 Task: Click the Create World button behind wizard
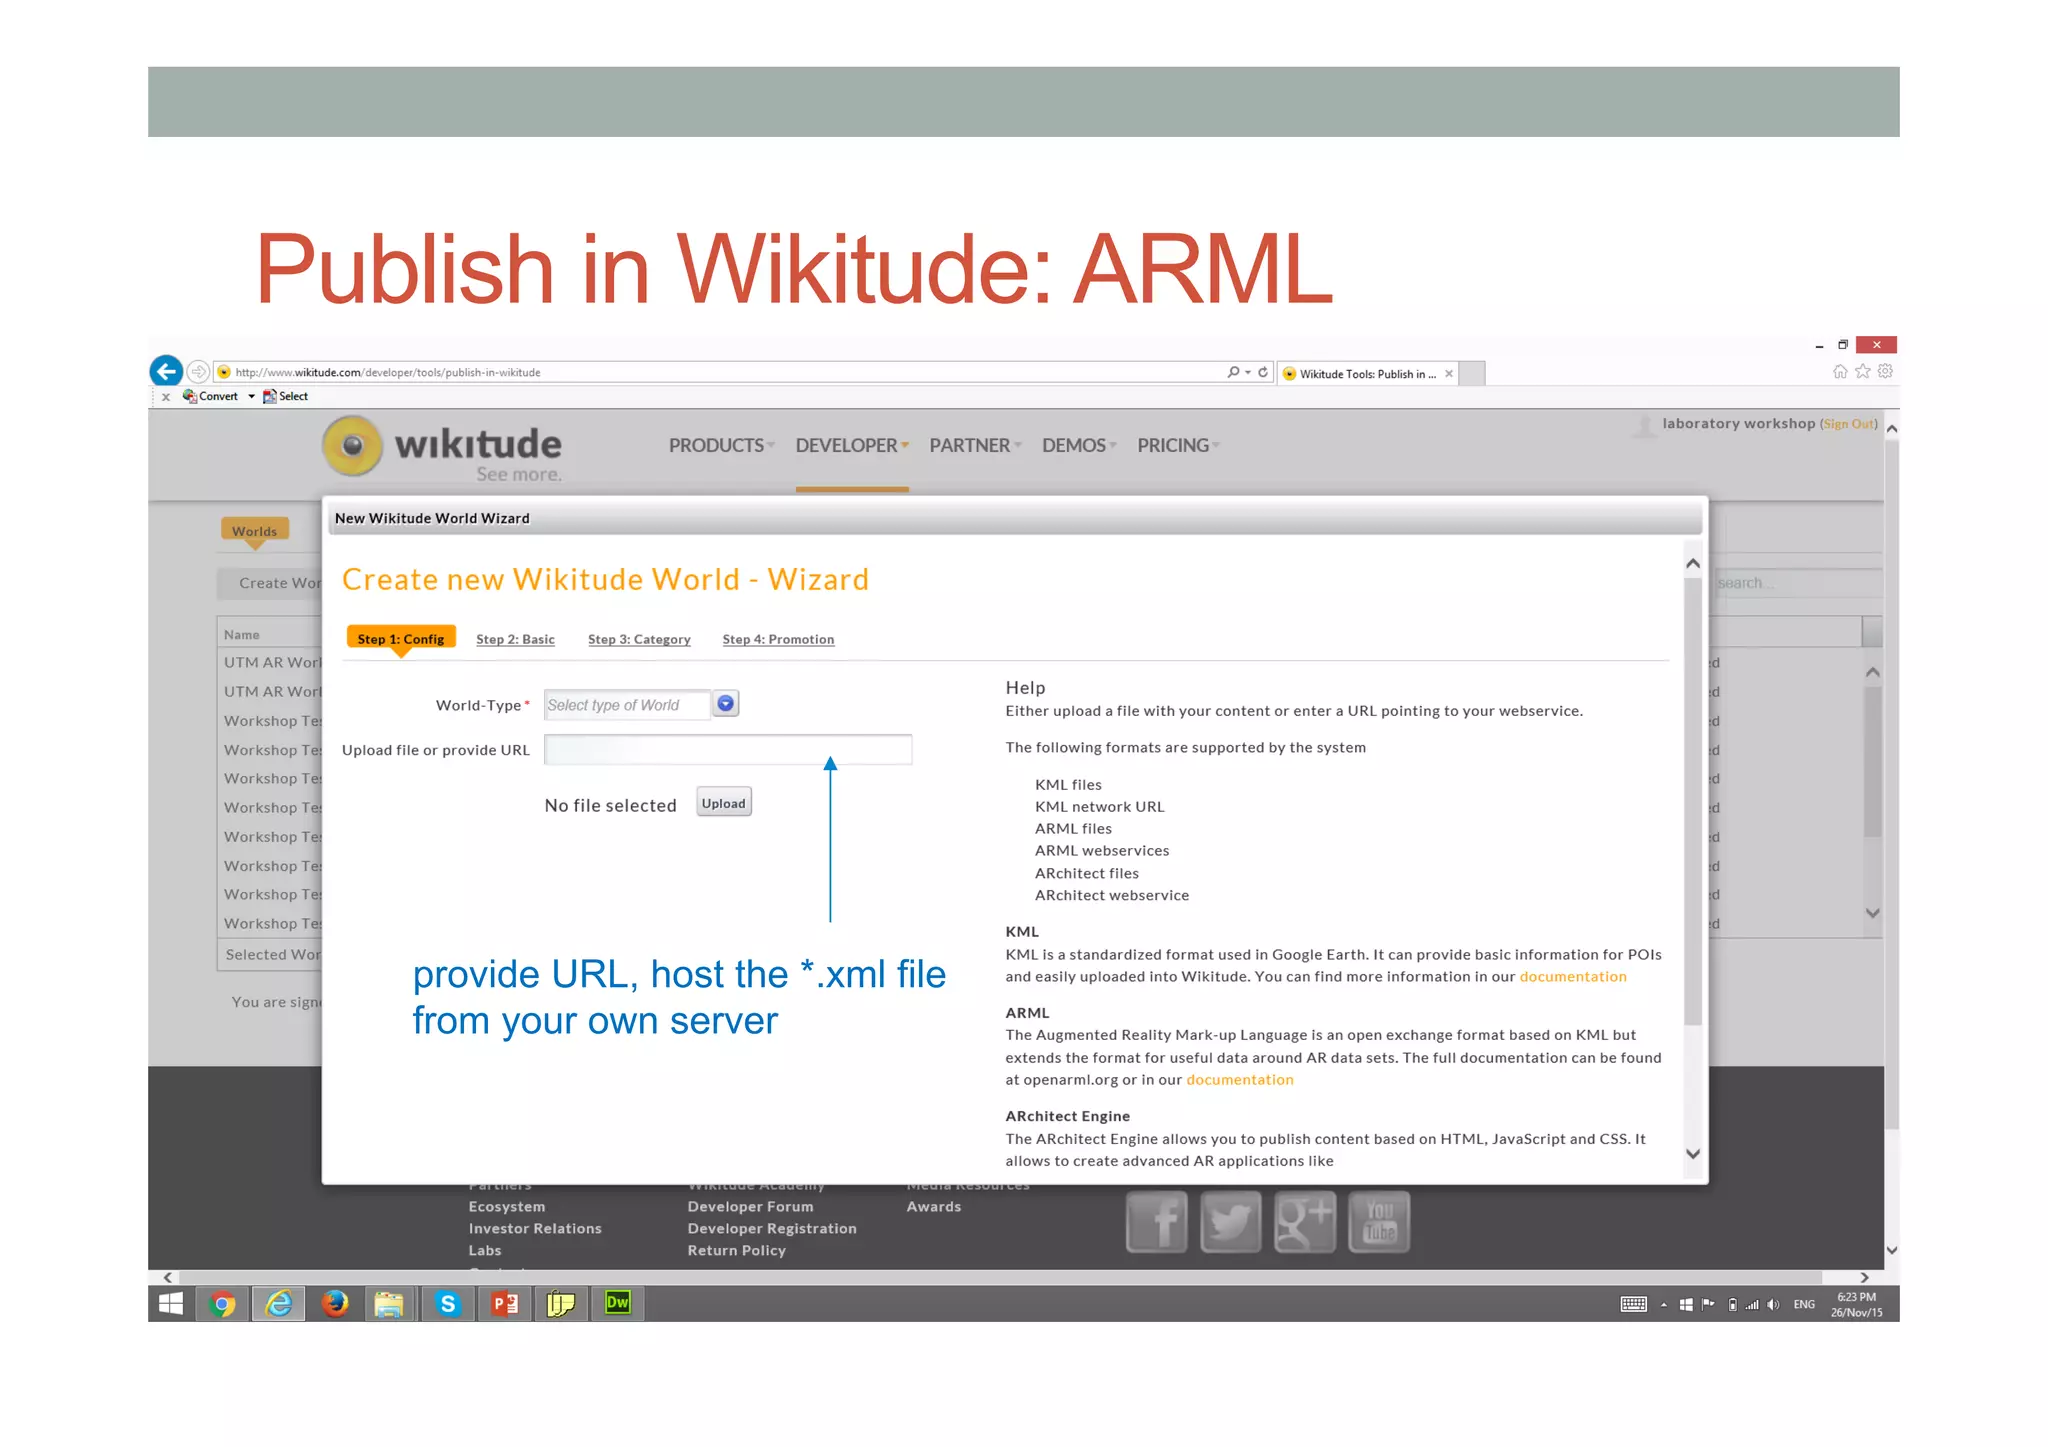[270, 583]
